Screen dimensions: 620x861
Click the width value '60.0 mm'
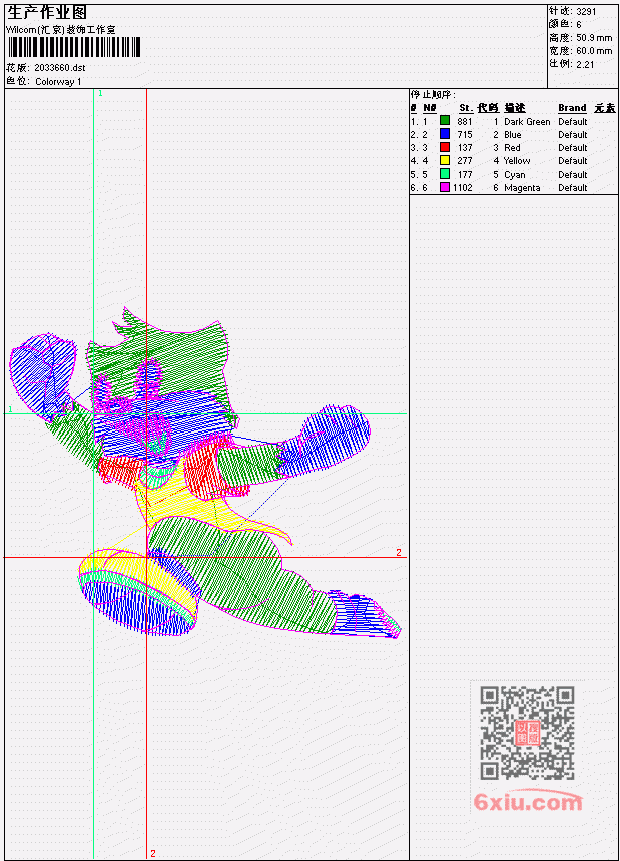coord(594,51)
